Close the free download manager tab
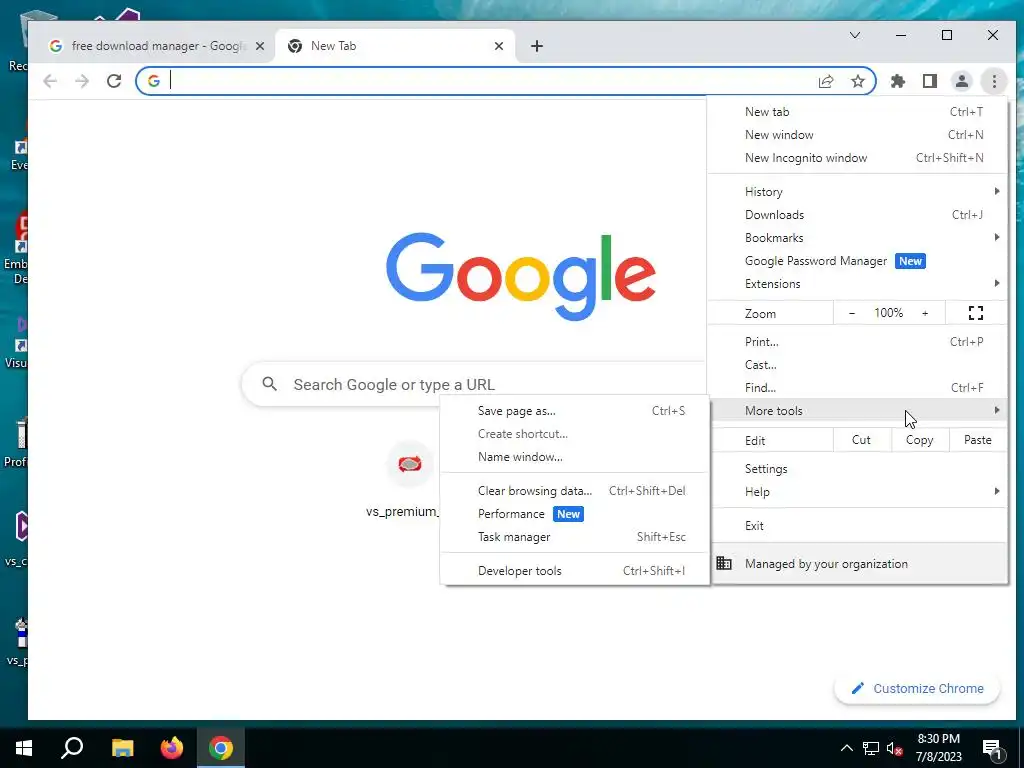This screenshot has height=768, width=1024. click(x=260, y=46)
